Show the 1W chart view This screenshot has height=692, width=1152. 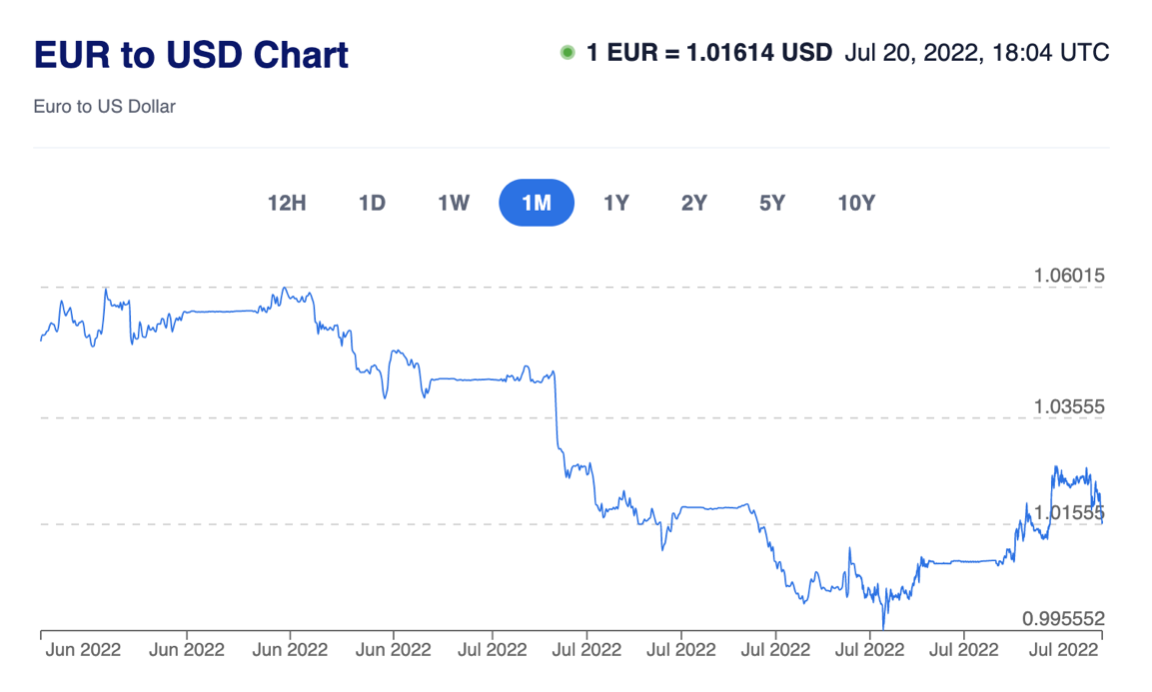point(453,203)
